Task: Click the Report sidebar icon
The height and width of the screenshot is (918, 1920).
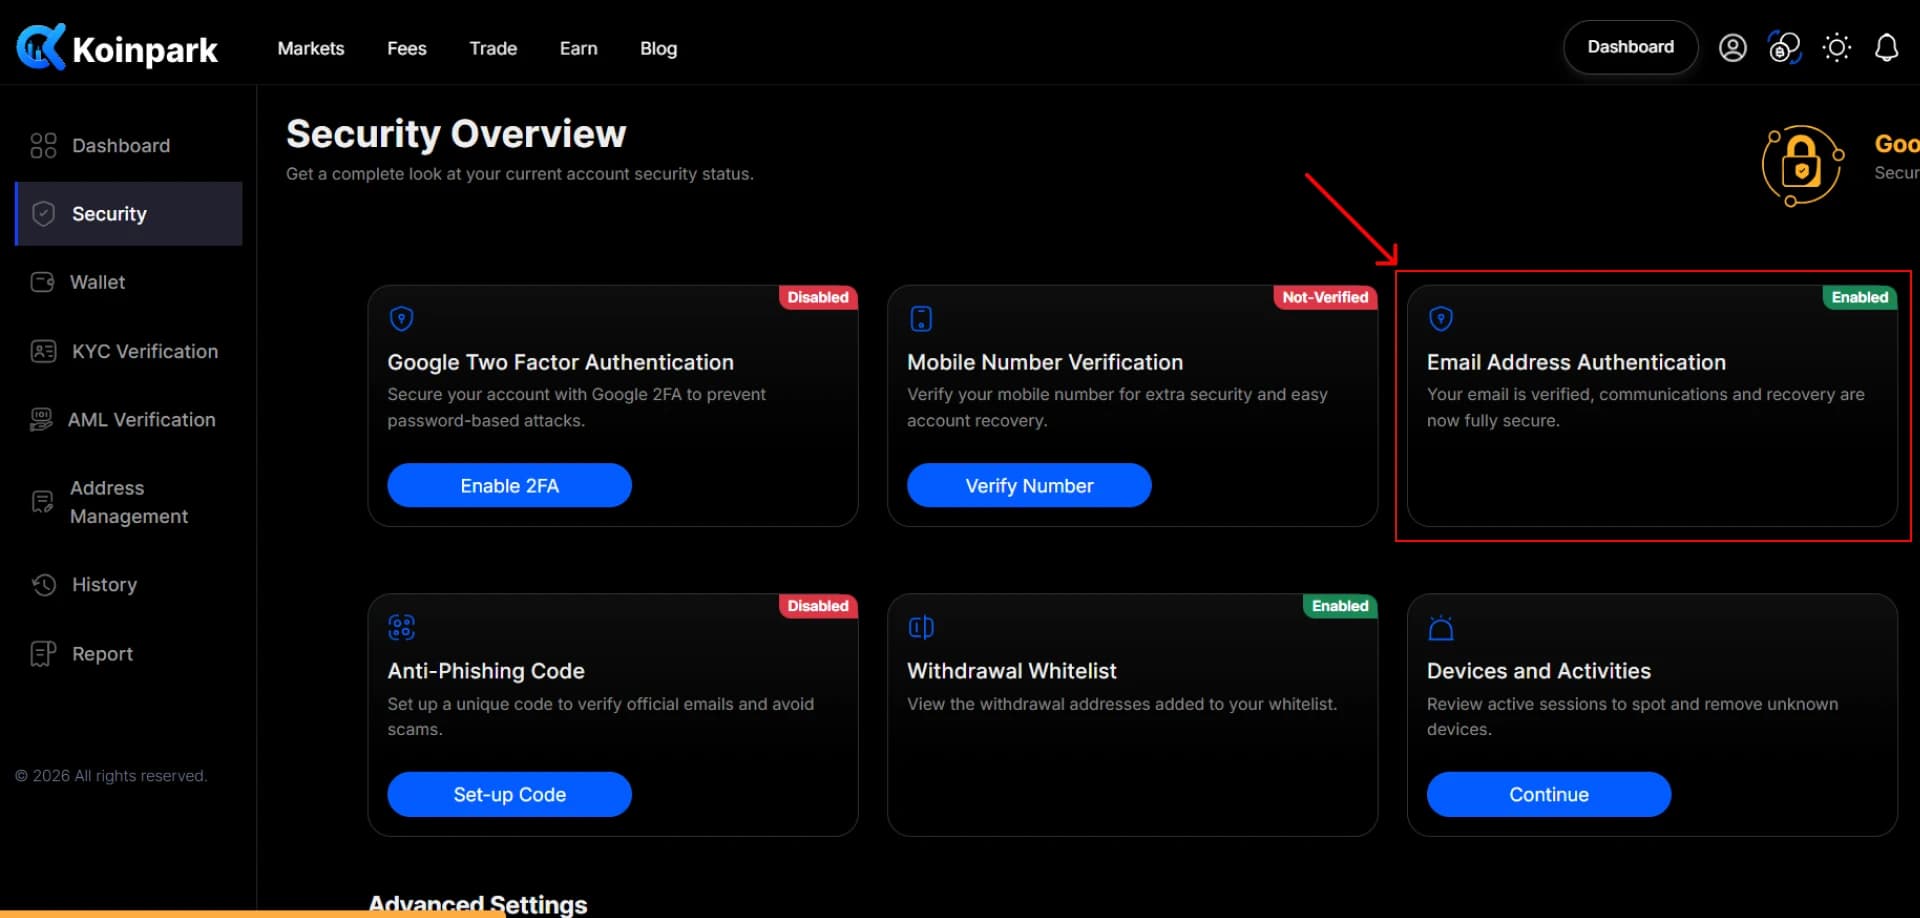Action: [x=43, y=653]
